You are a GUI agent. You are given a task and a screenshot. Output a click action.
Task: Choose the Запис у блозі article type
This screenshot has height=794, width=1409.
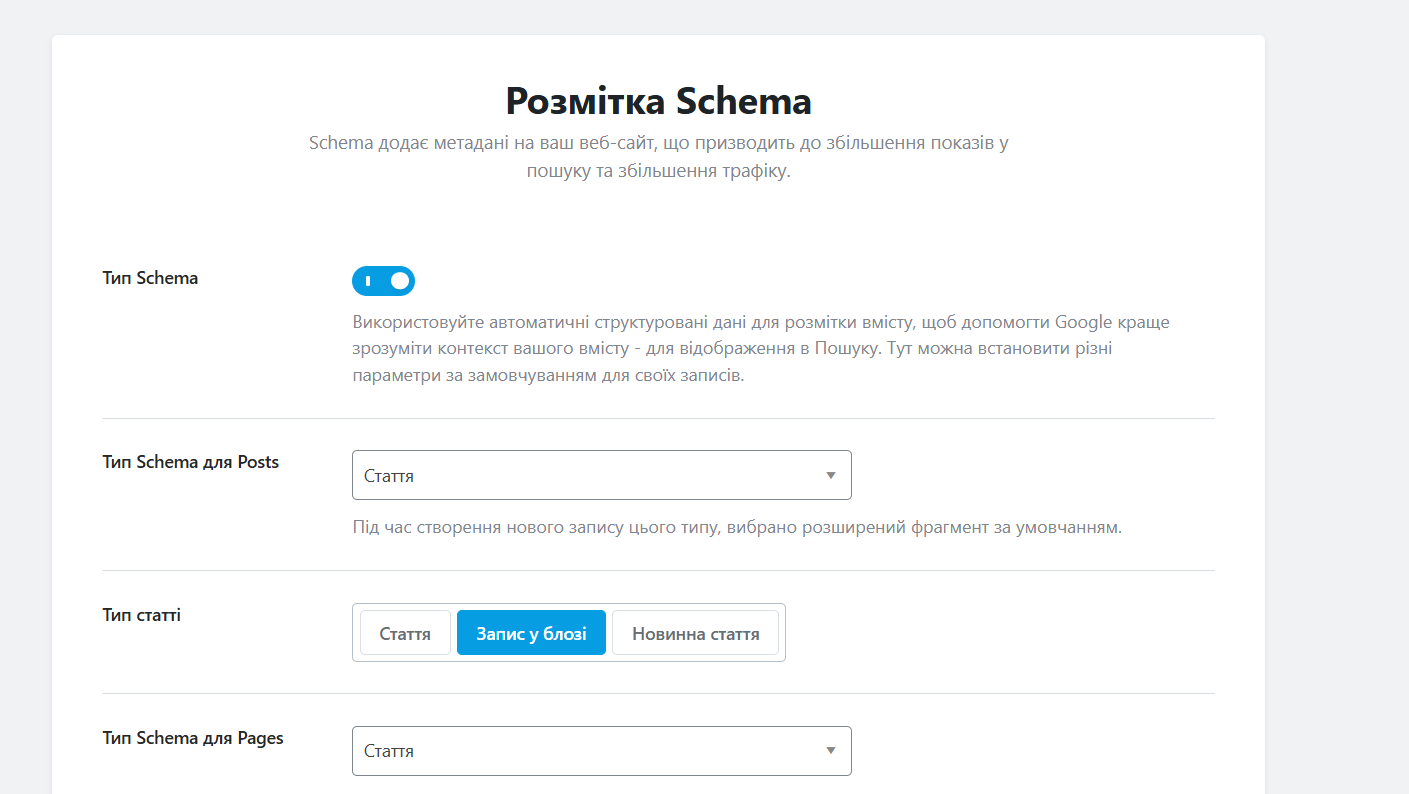click(531, 633)
